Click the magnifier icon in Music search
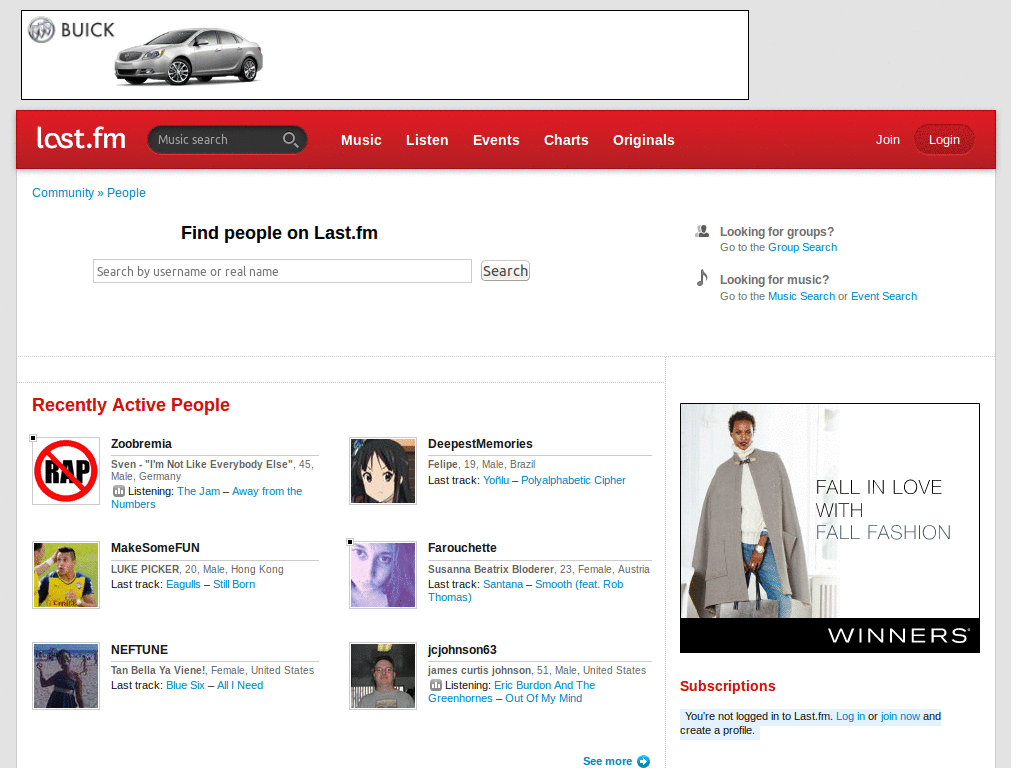 click(x=291, y=140)
